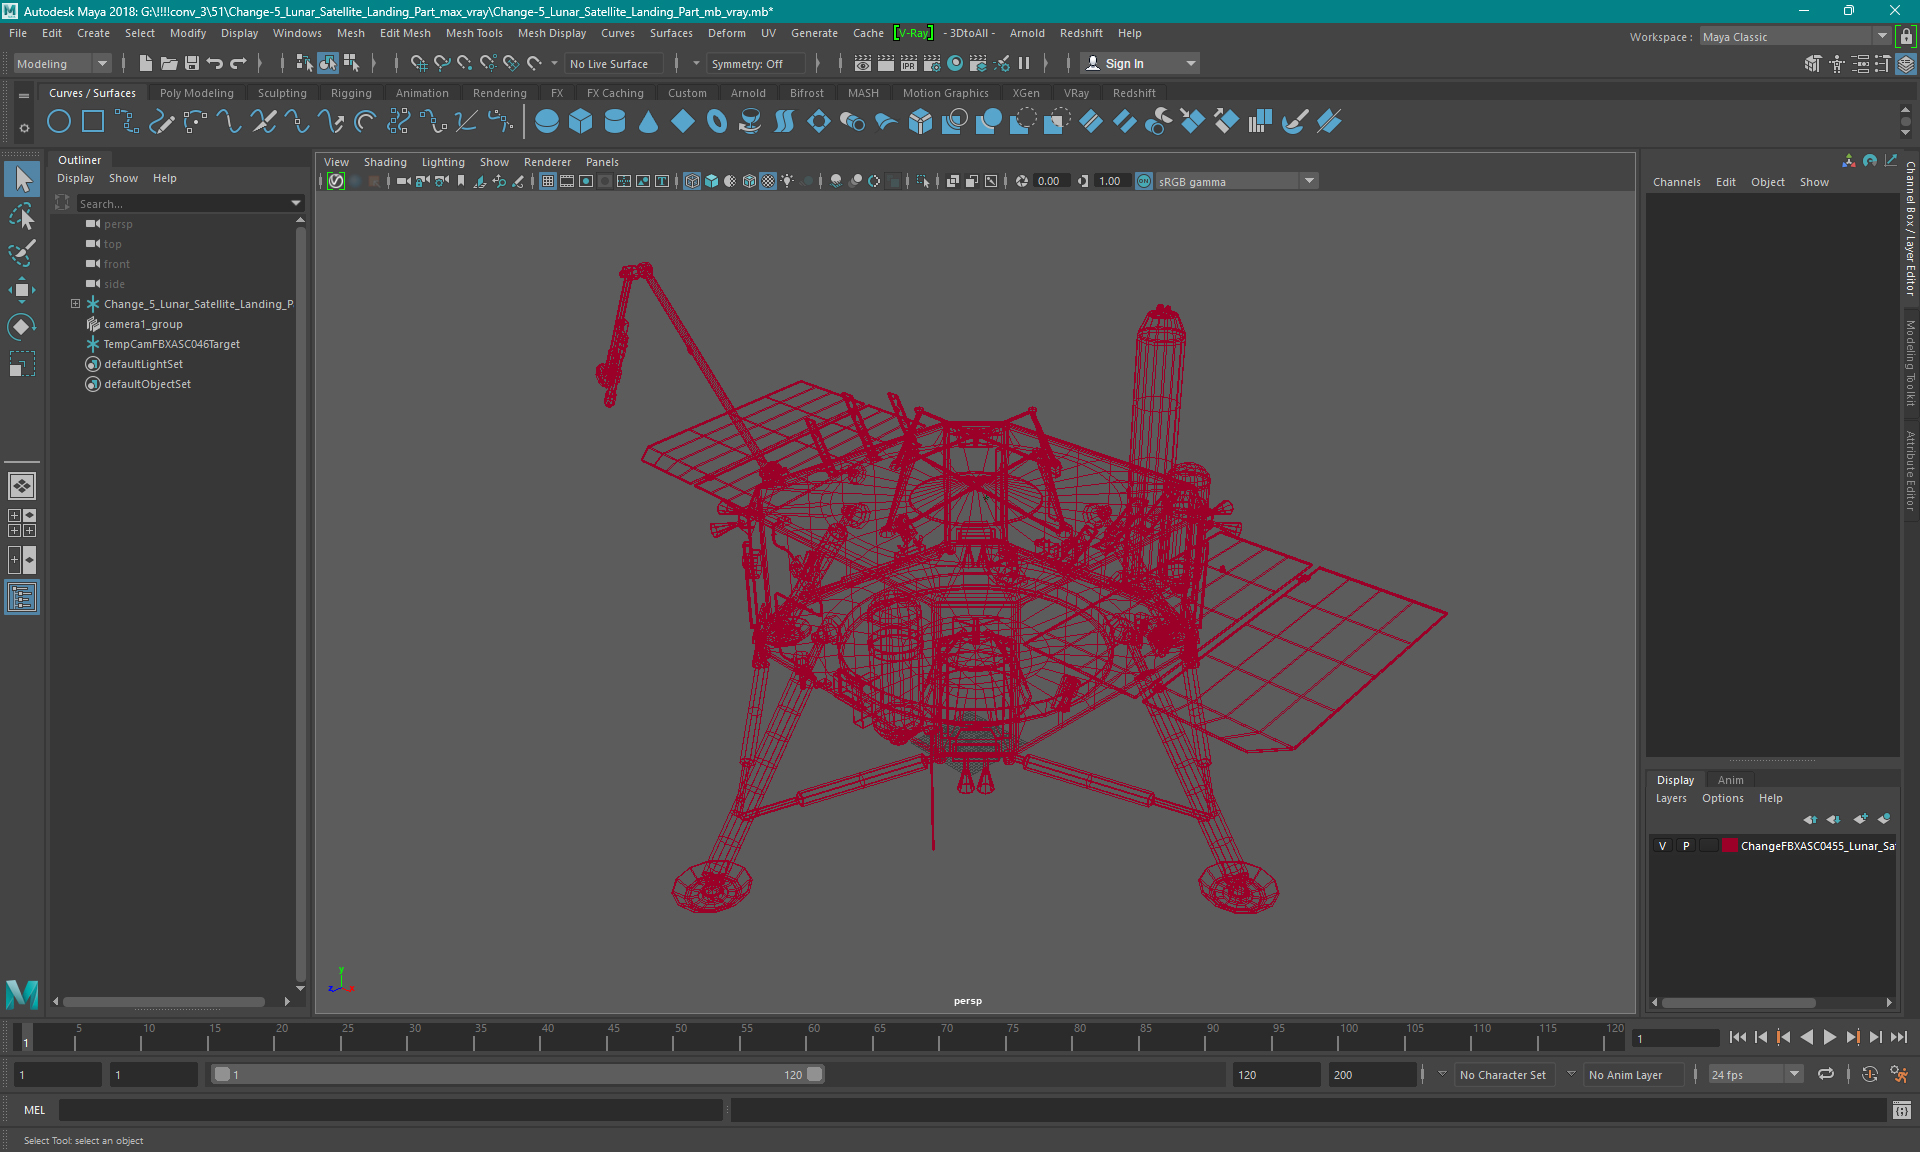1920x1152 pixels.
Task: Open the Outliner search filter dropdown arrow
Action: [x=296, y=203]
